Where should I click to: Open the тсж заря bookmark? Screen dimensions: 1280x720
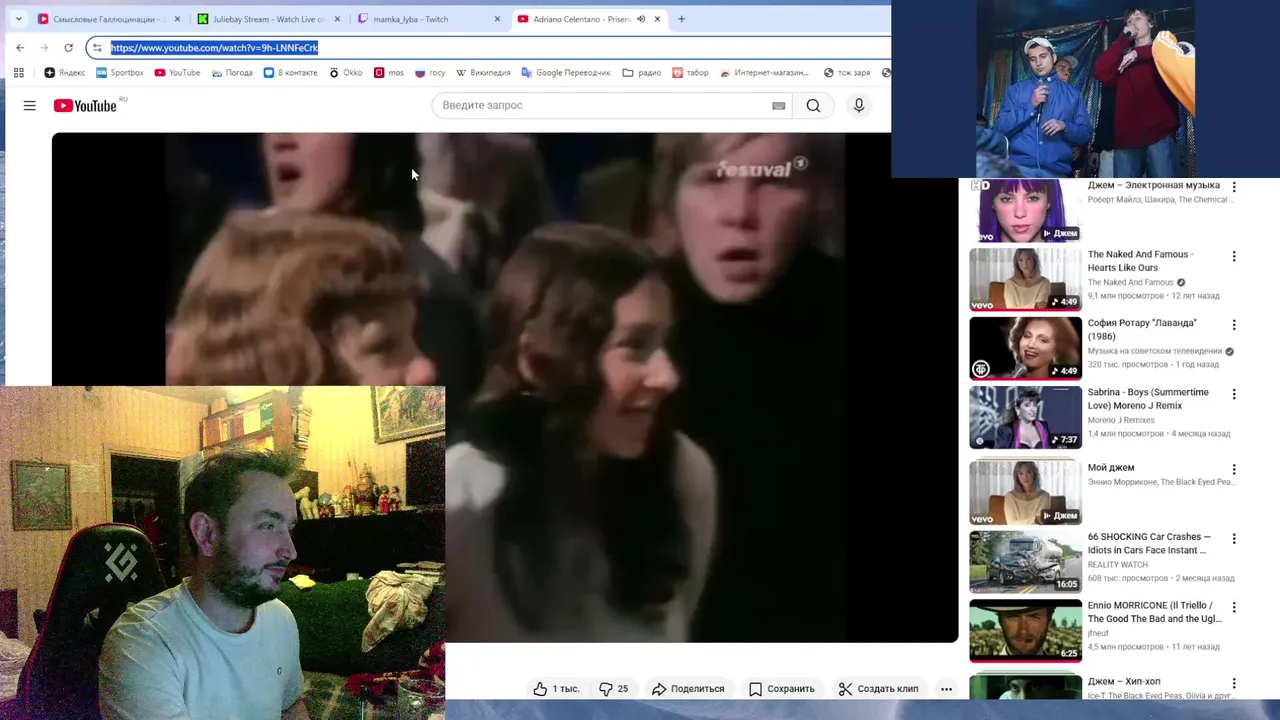(x=847, y=72)
